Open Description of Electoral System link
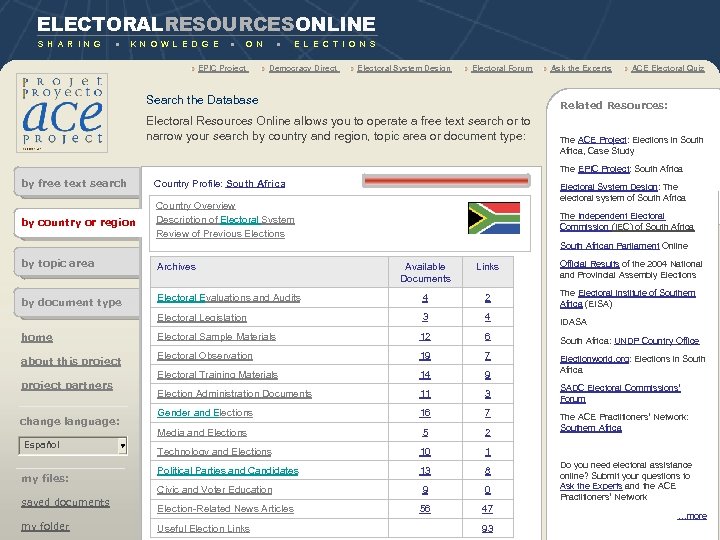 point(225,220)
